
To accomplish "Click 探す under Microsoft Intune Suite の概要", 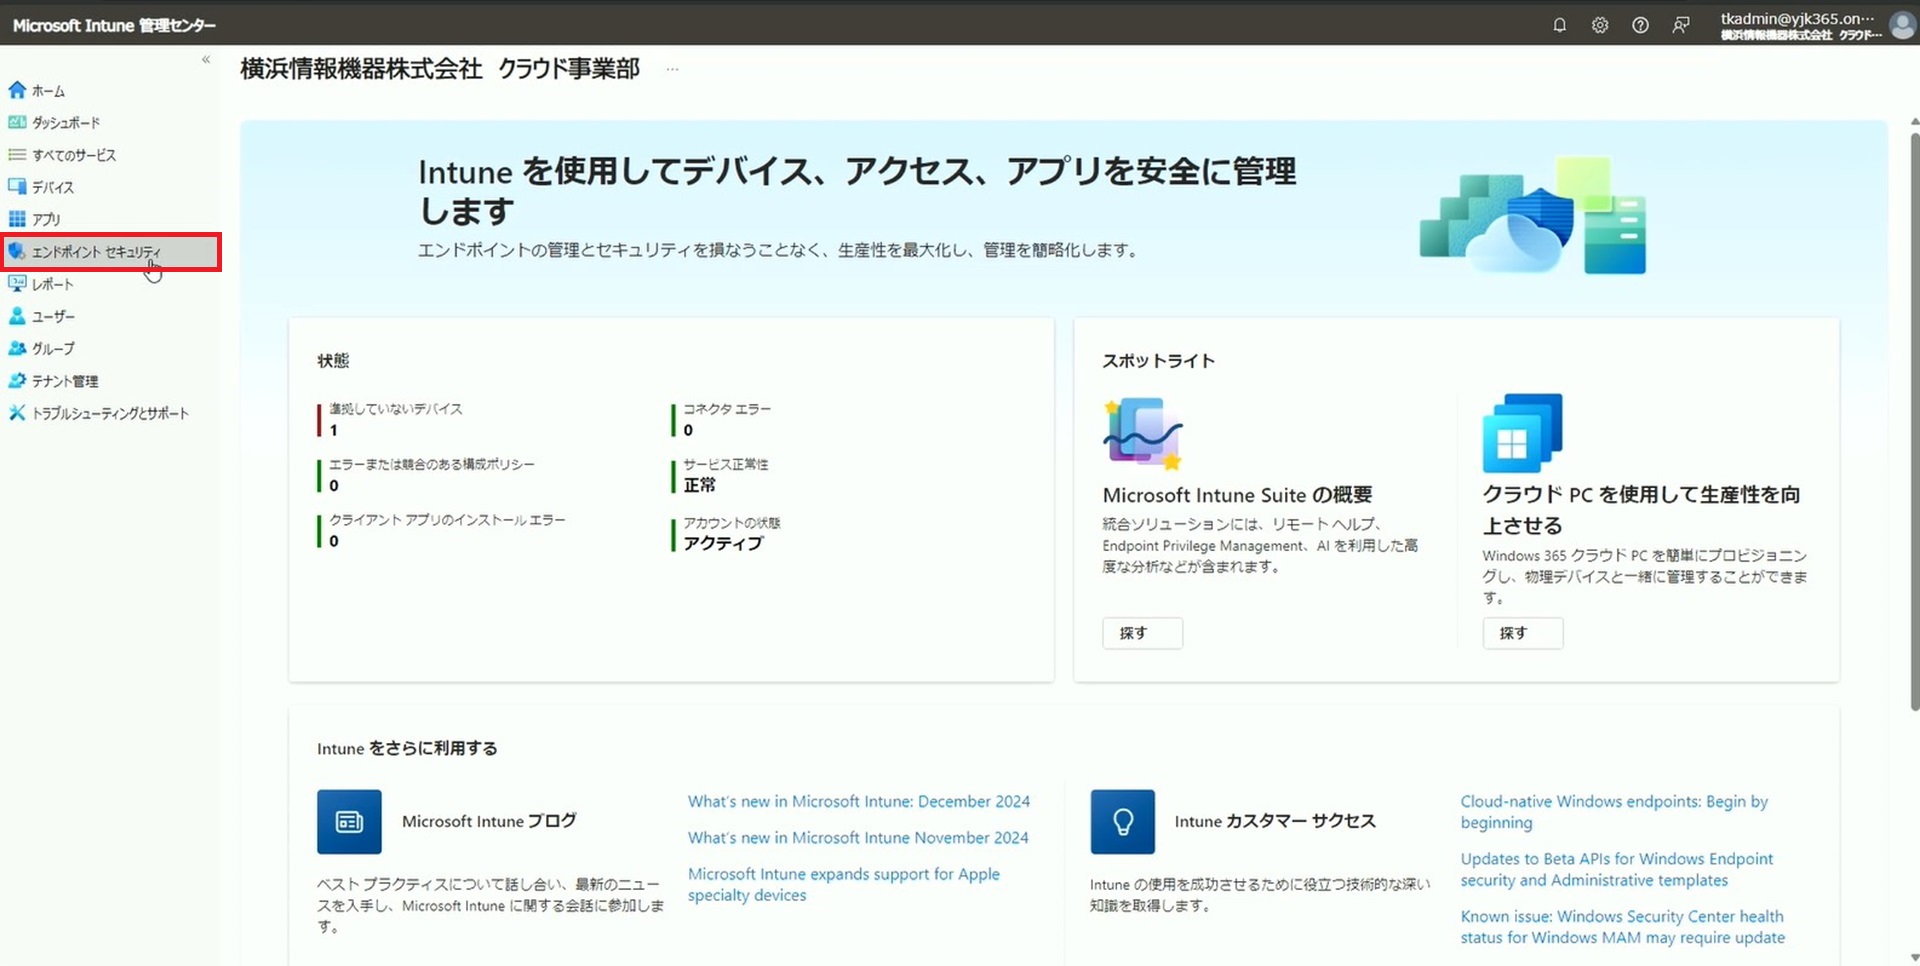I will point(1142,633).
